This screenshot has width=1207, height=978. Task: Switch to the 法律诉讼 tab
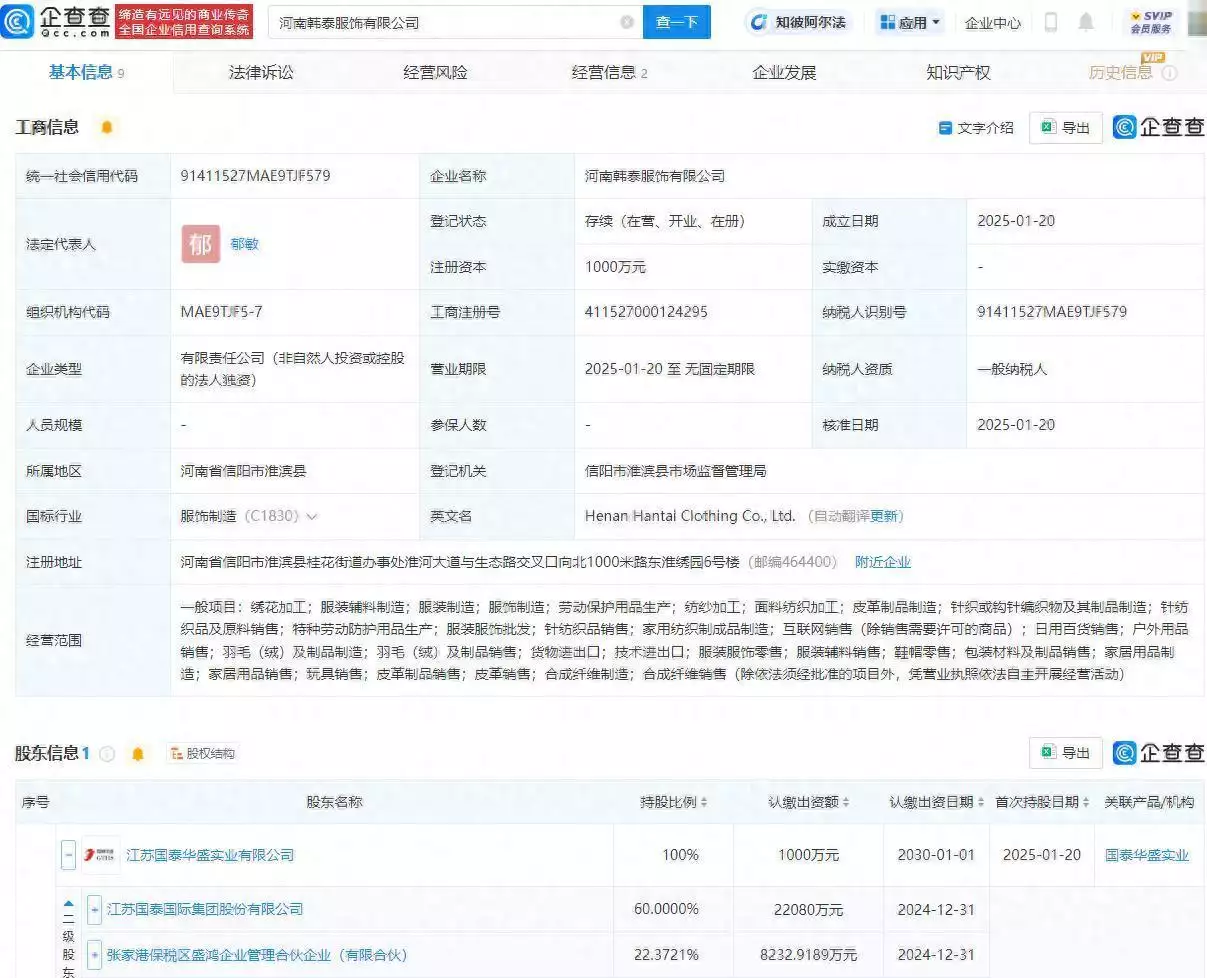(x=261, y=72)
